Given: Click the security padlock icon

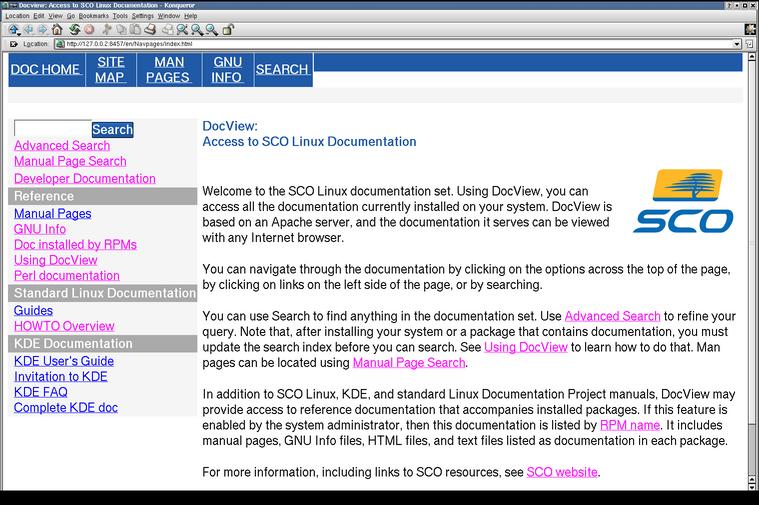Looking at the screenshot, I should (228, 30).
